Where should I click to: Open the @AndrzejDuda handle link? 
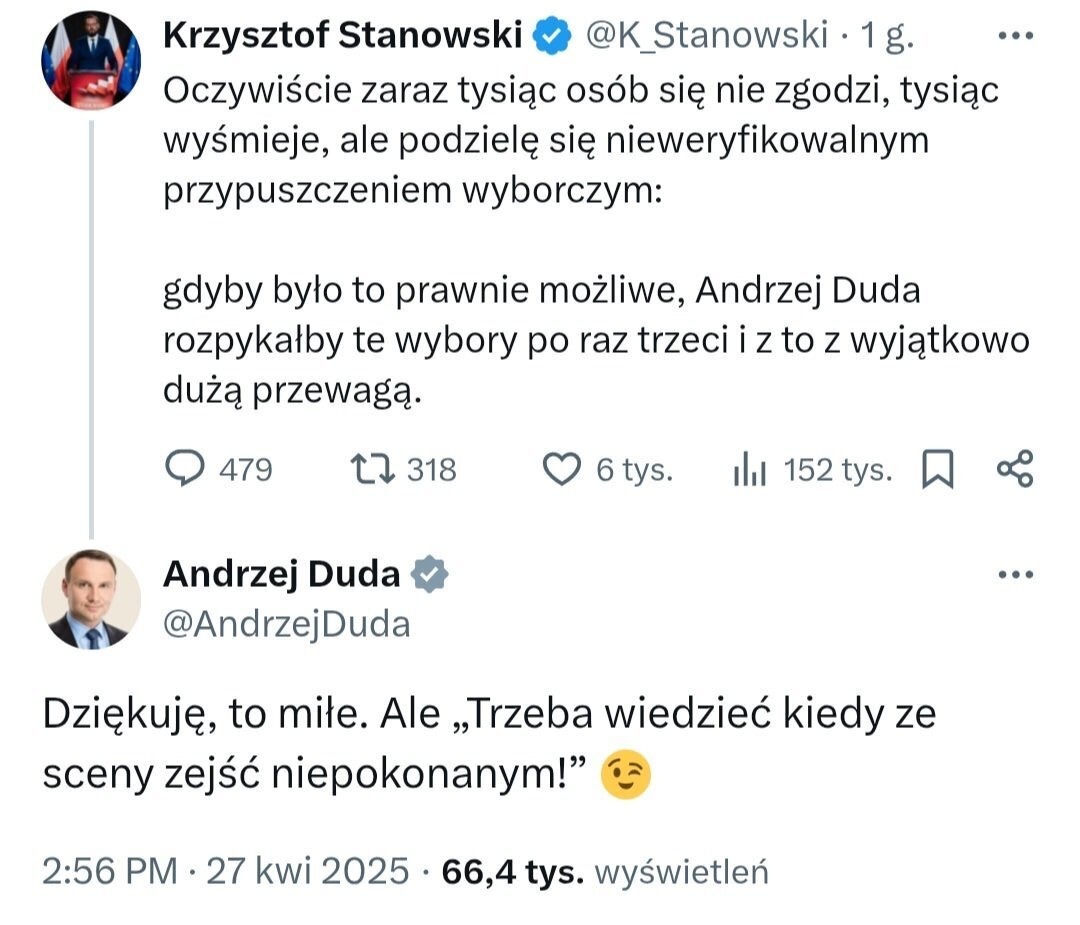pos(286,624)
